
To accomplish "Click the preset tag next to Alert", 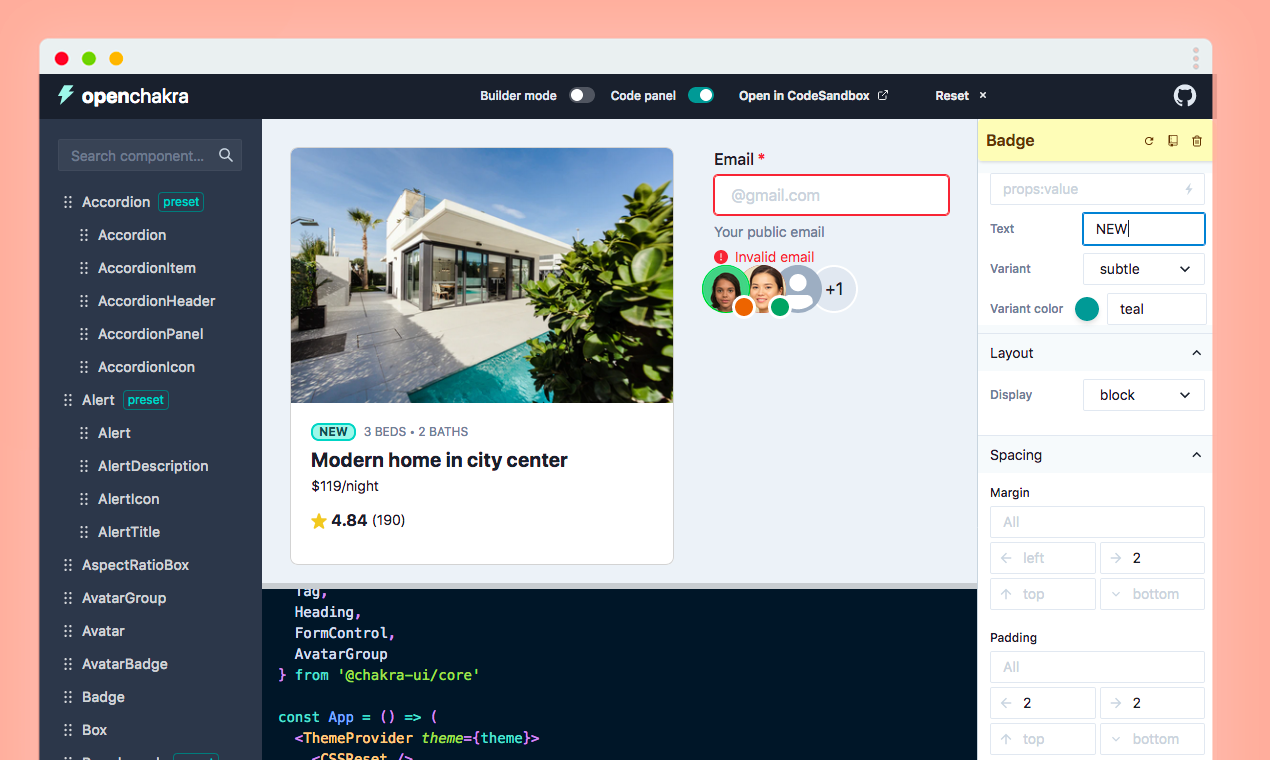I will pos(145,399).
